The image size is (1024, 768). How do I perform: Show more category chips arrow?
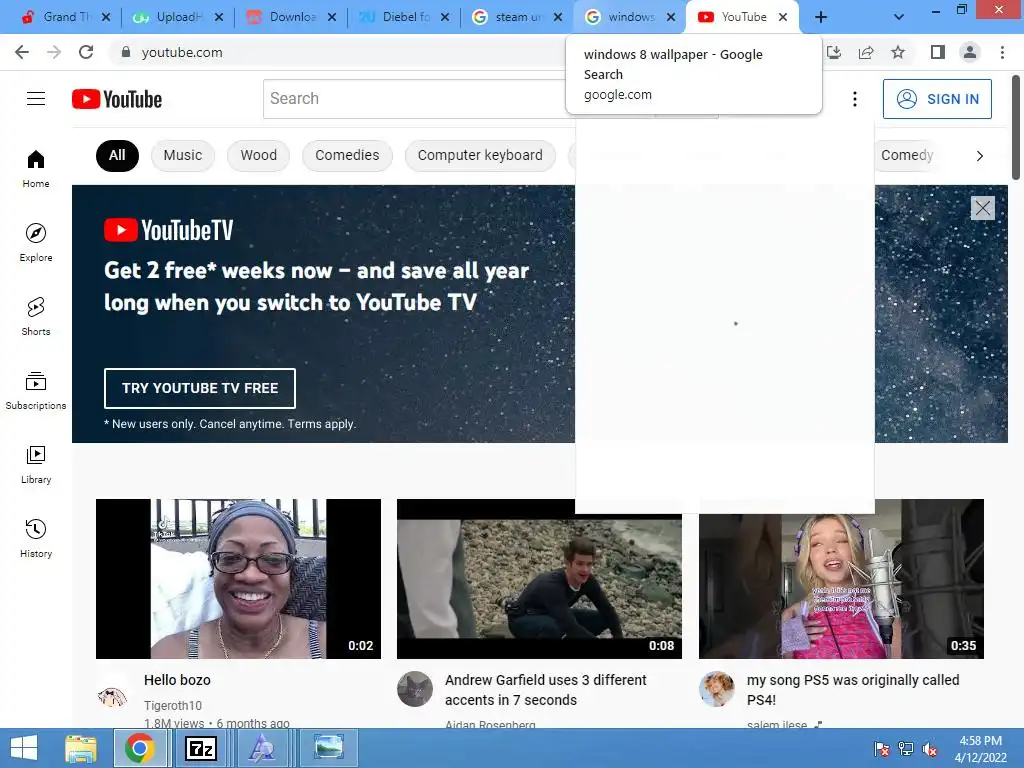979,155
